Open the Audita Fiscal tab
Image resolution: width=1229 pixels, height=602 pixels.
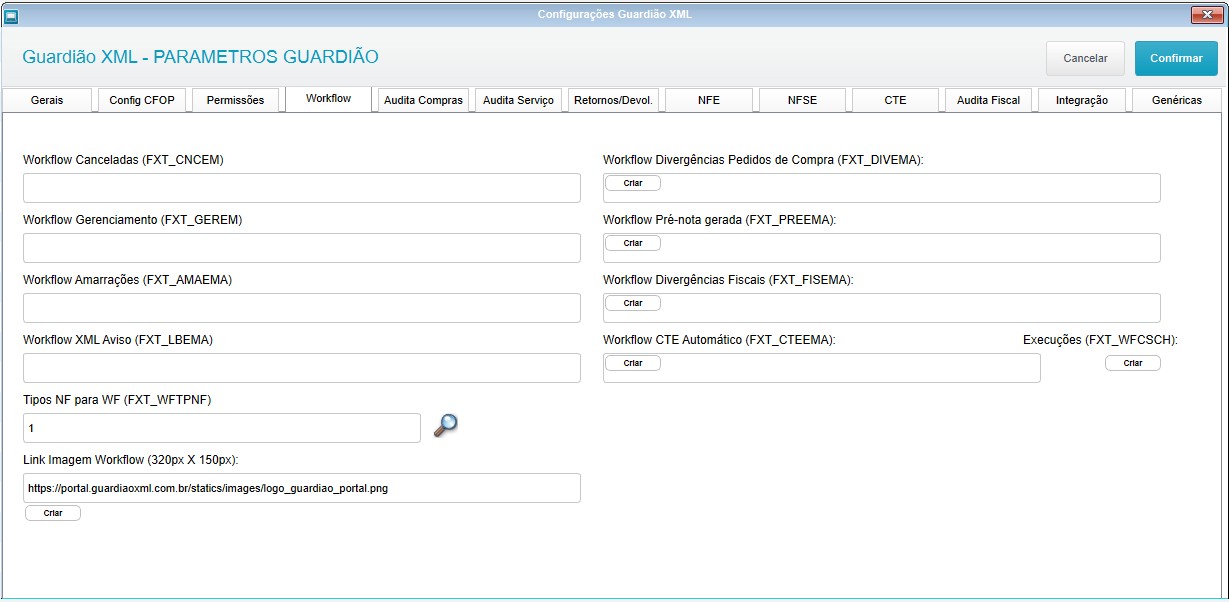[x=988, y=100]
